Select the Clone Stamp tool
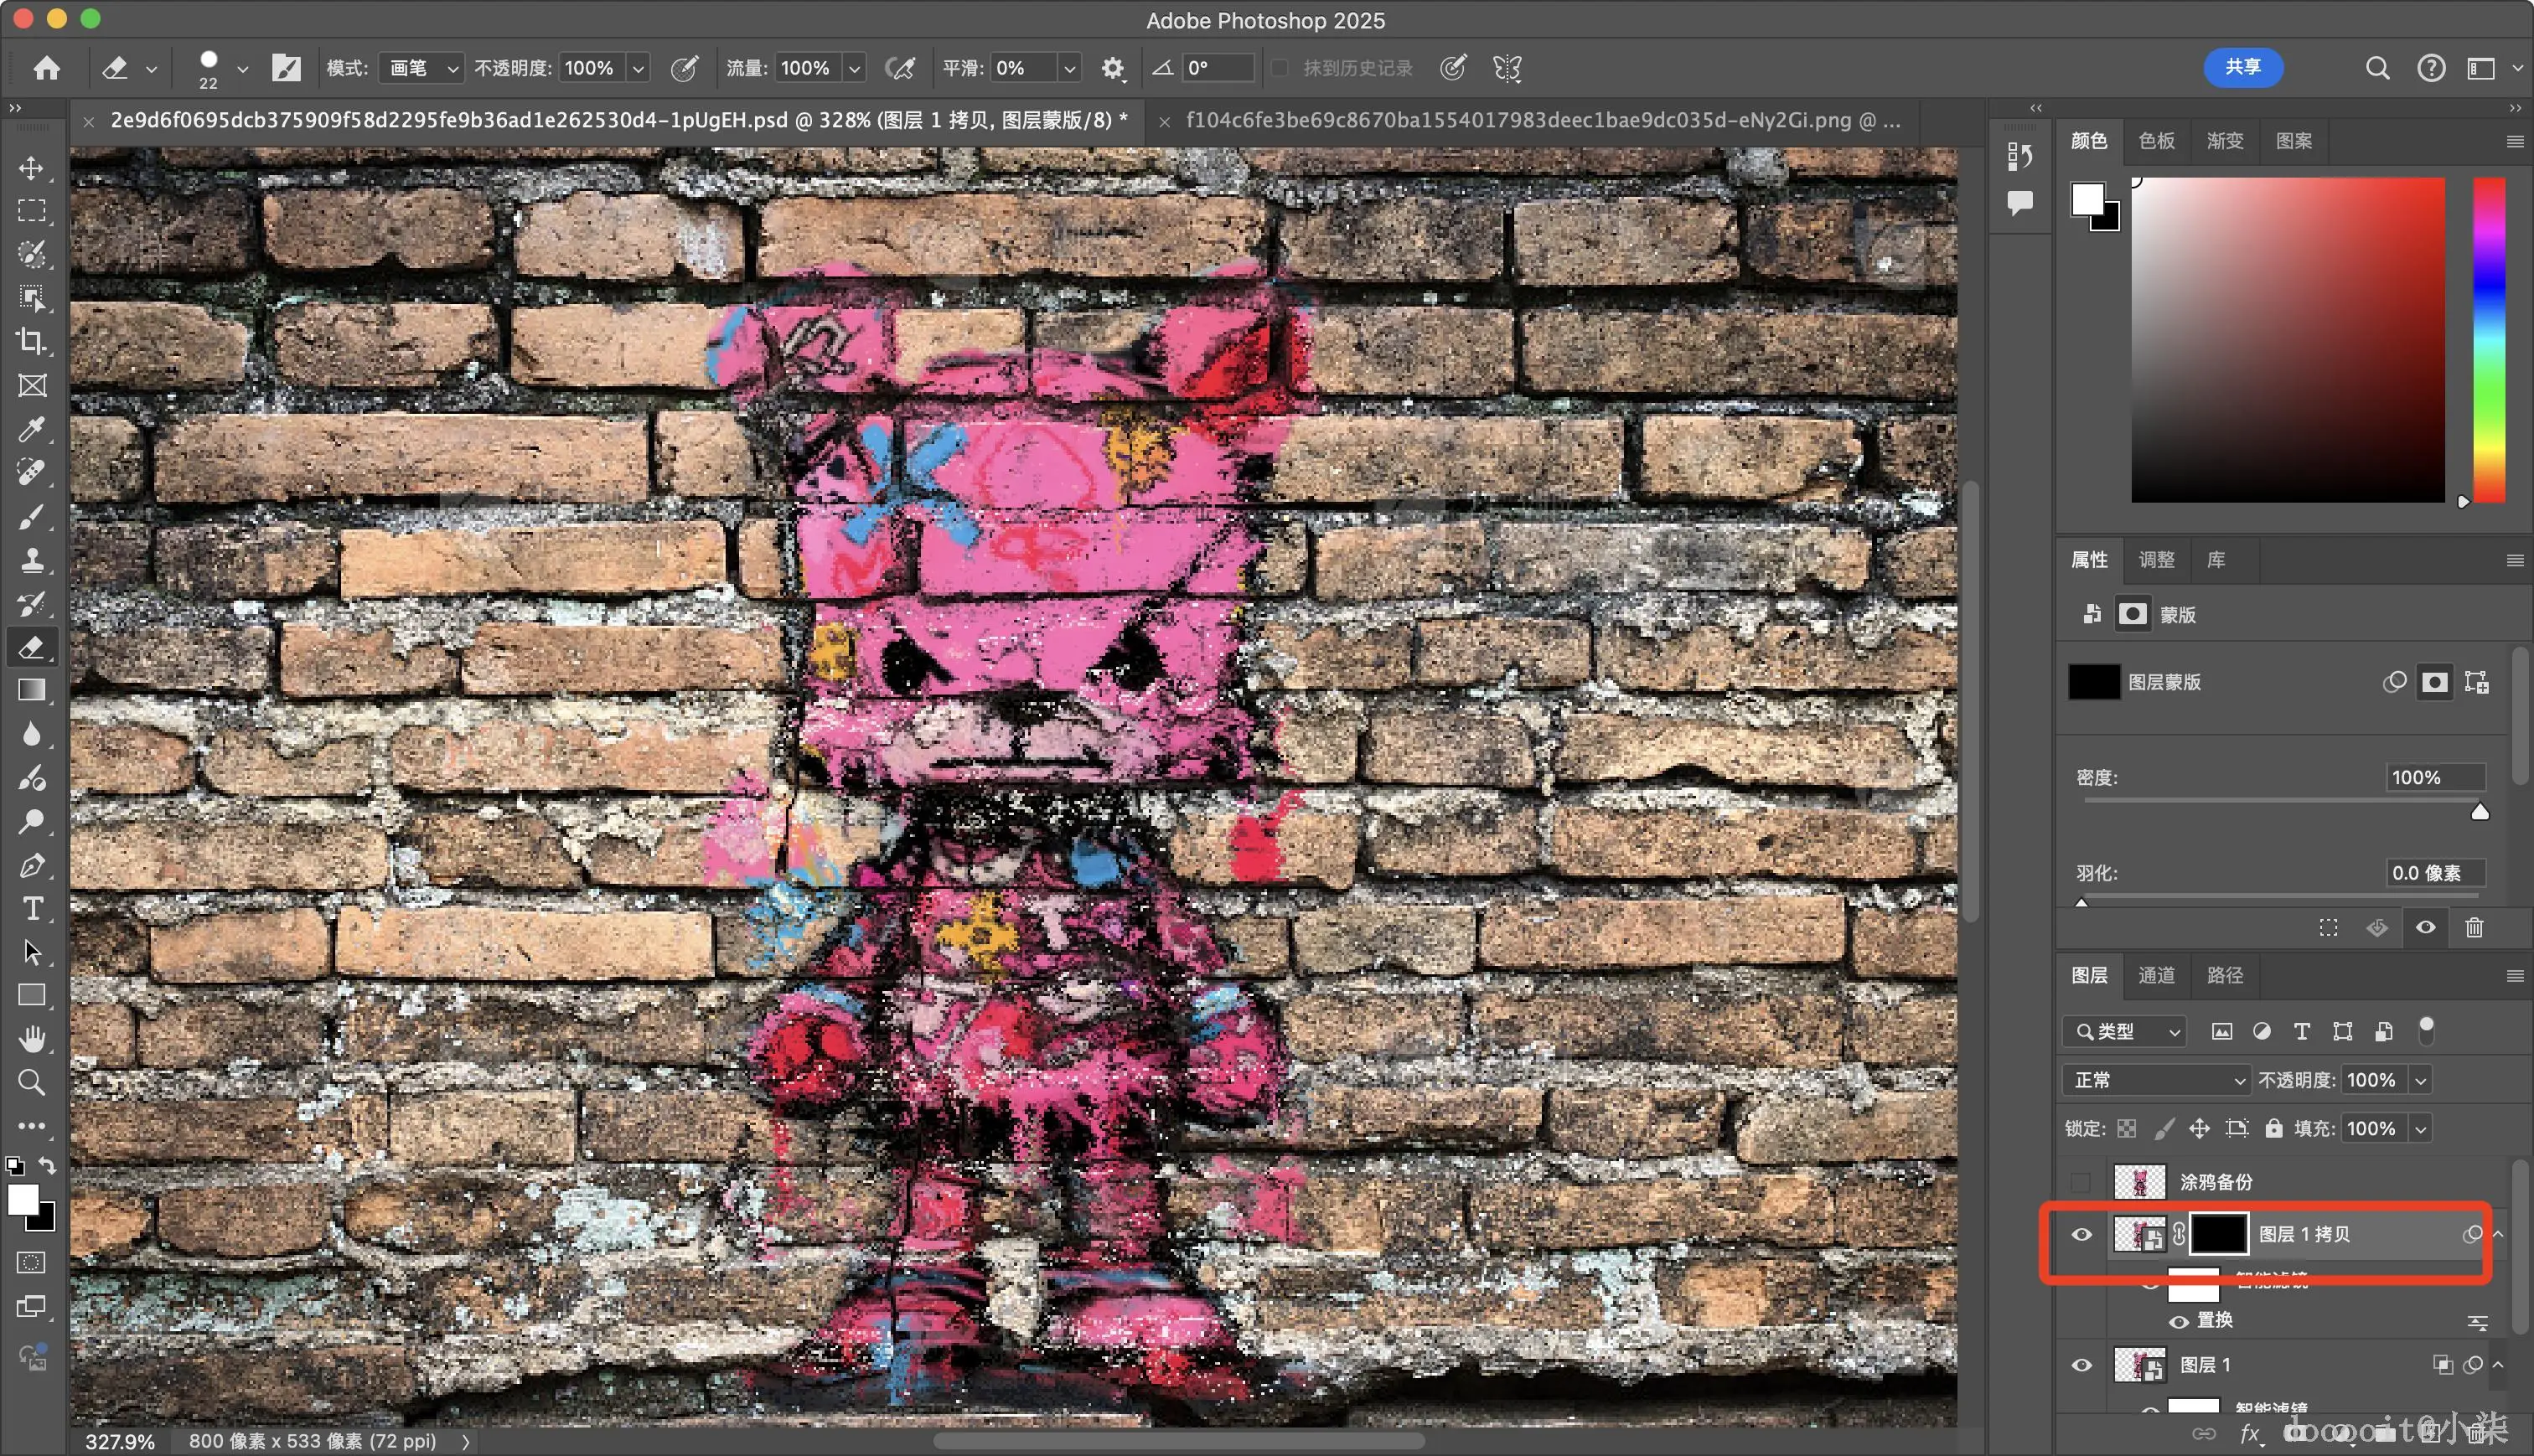 coord(32,560)
